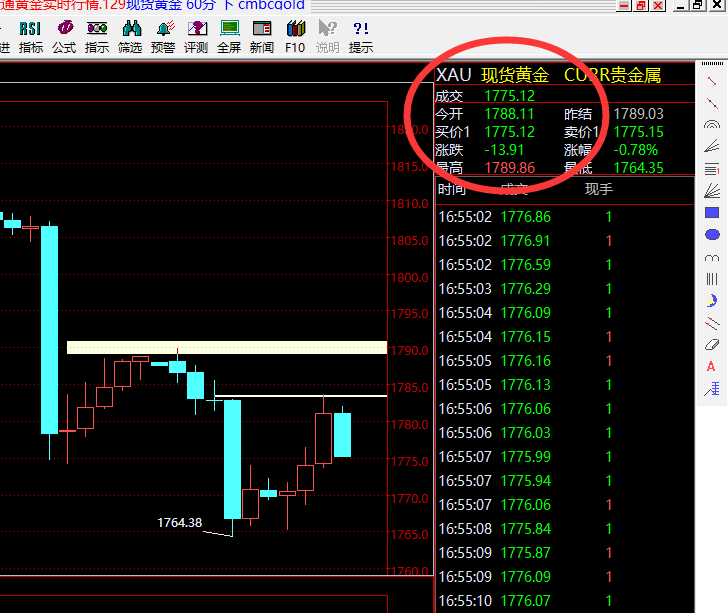Select the eraser tool
The image size is (728, 613).
tap(712, 345)
